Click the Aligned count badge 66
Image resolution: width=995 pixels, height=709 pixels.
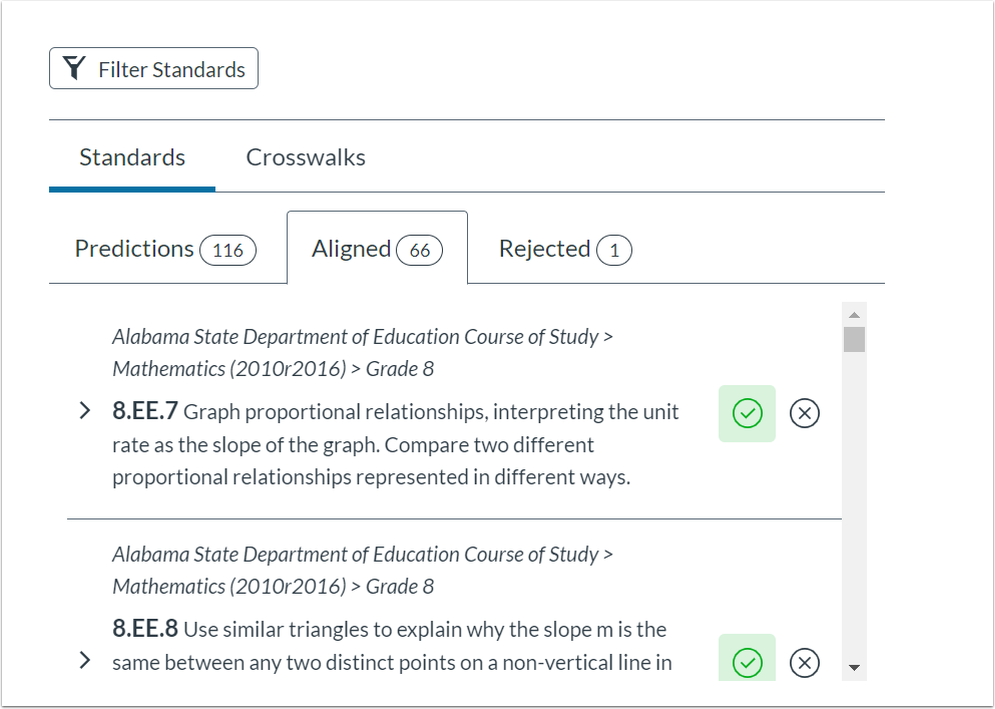tap(419, 250)
